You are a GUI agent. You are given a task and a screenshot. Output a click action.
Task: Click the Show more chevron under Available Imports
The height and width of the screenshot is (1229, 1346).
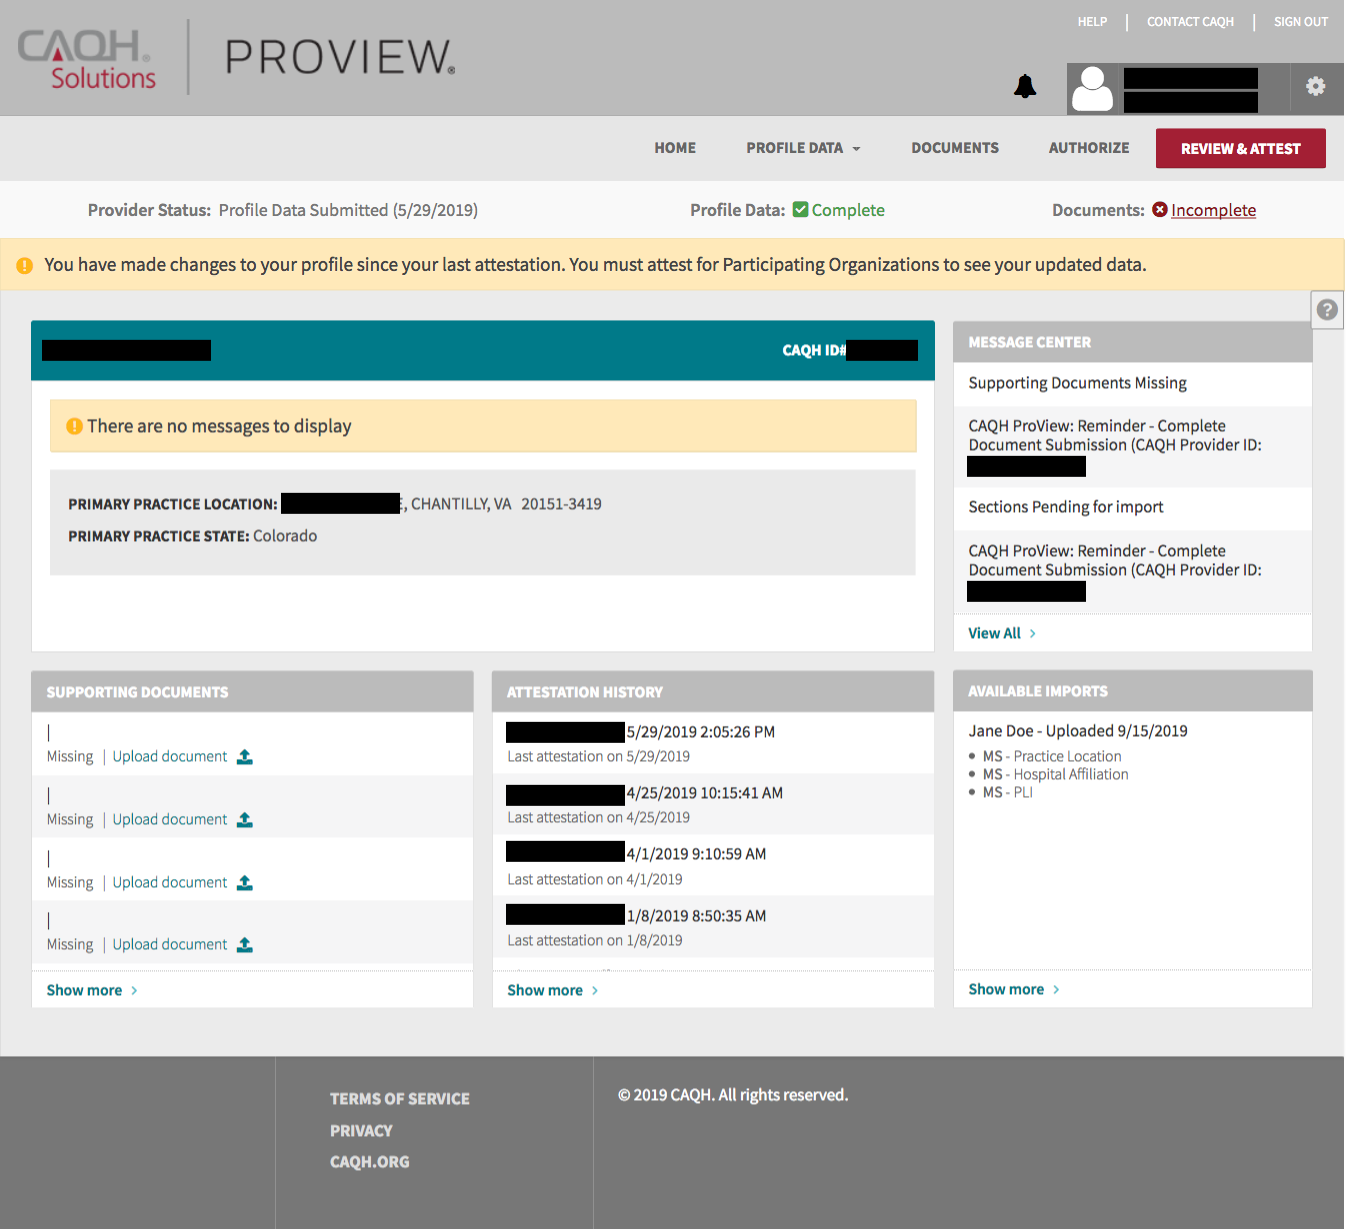[1056, 990]
